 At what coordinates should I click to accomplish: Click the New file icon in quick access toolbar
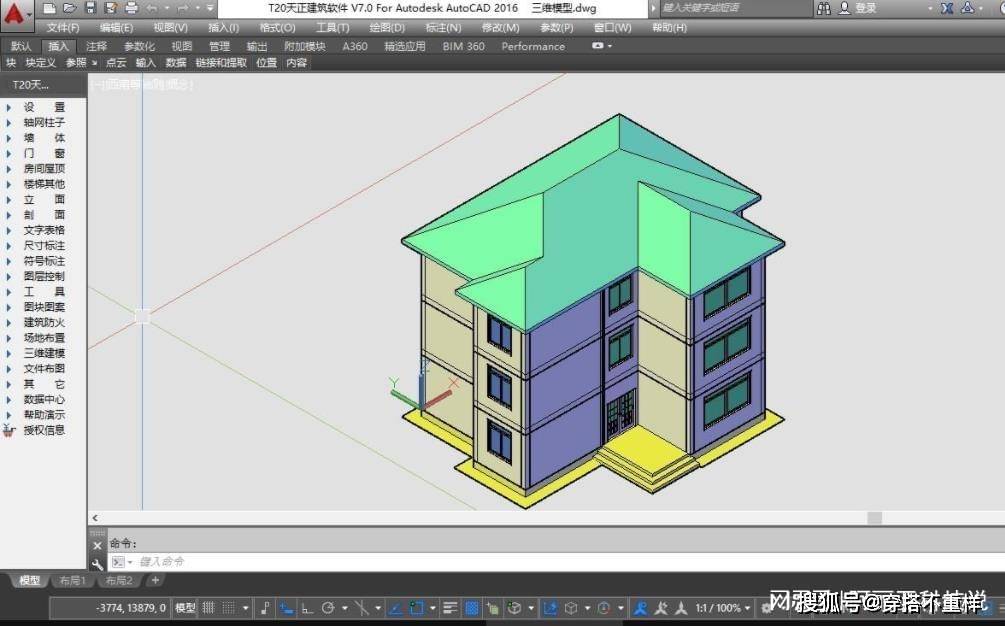pos(49,8)
